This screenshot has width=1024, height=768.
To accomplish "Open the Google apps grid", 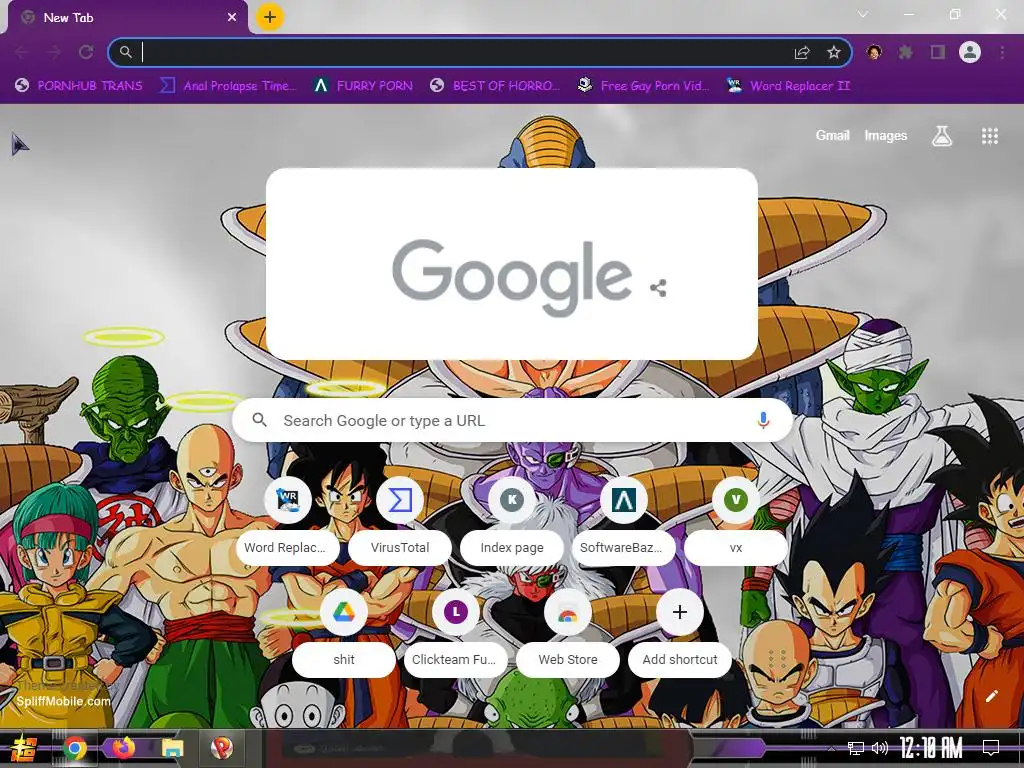I will click(989, 136).
